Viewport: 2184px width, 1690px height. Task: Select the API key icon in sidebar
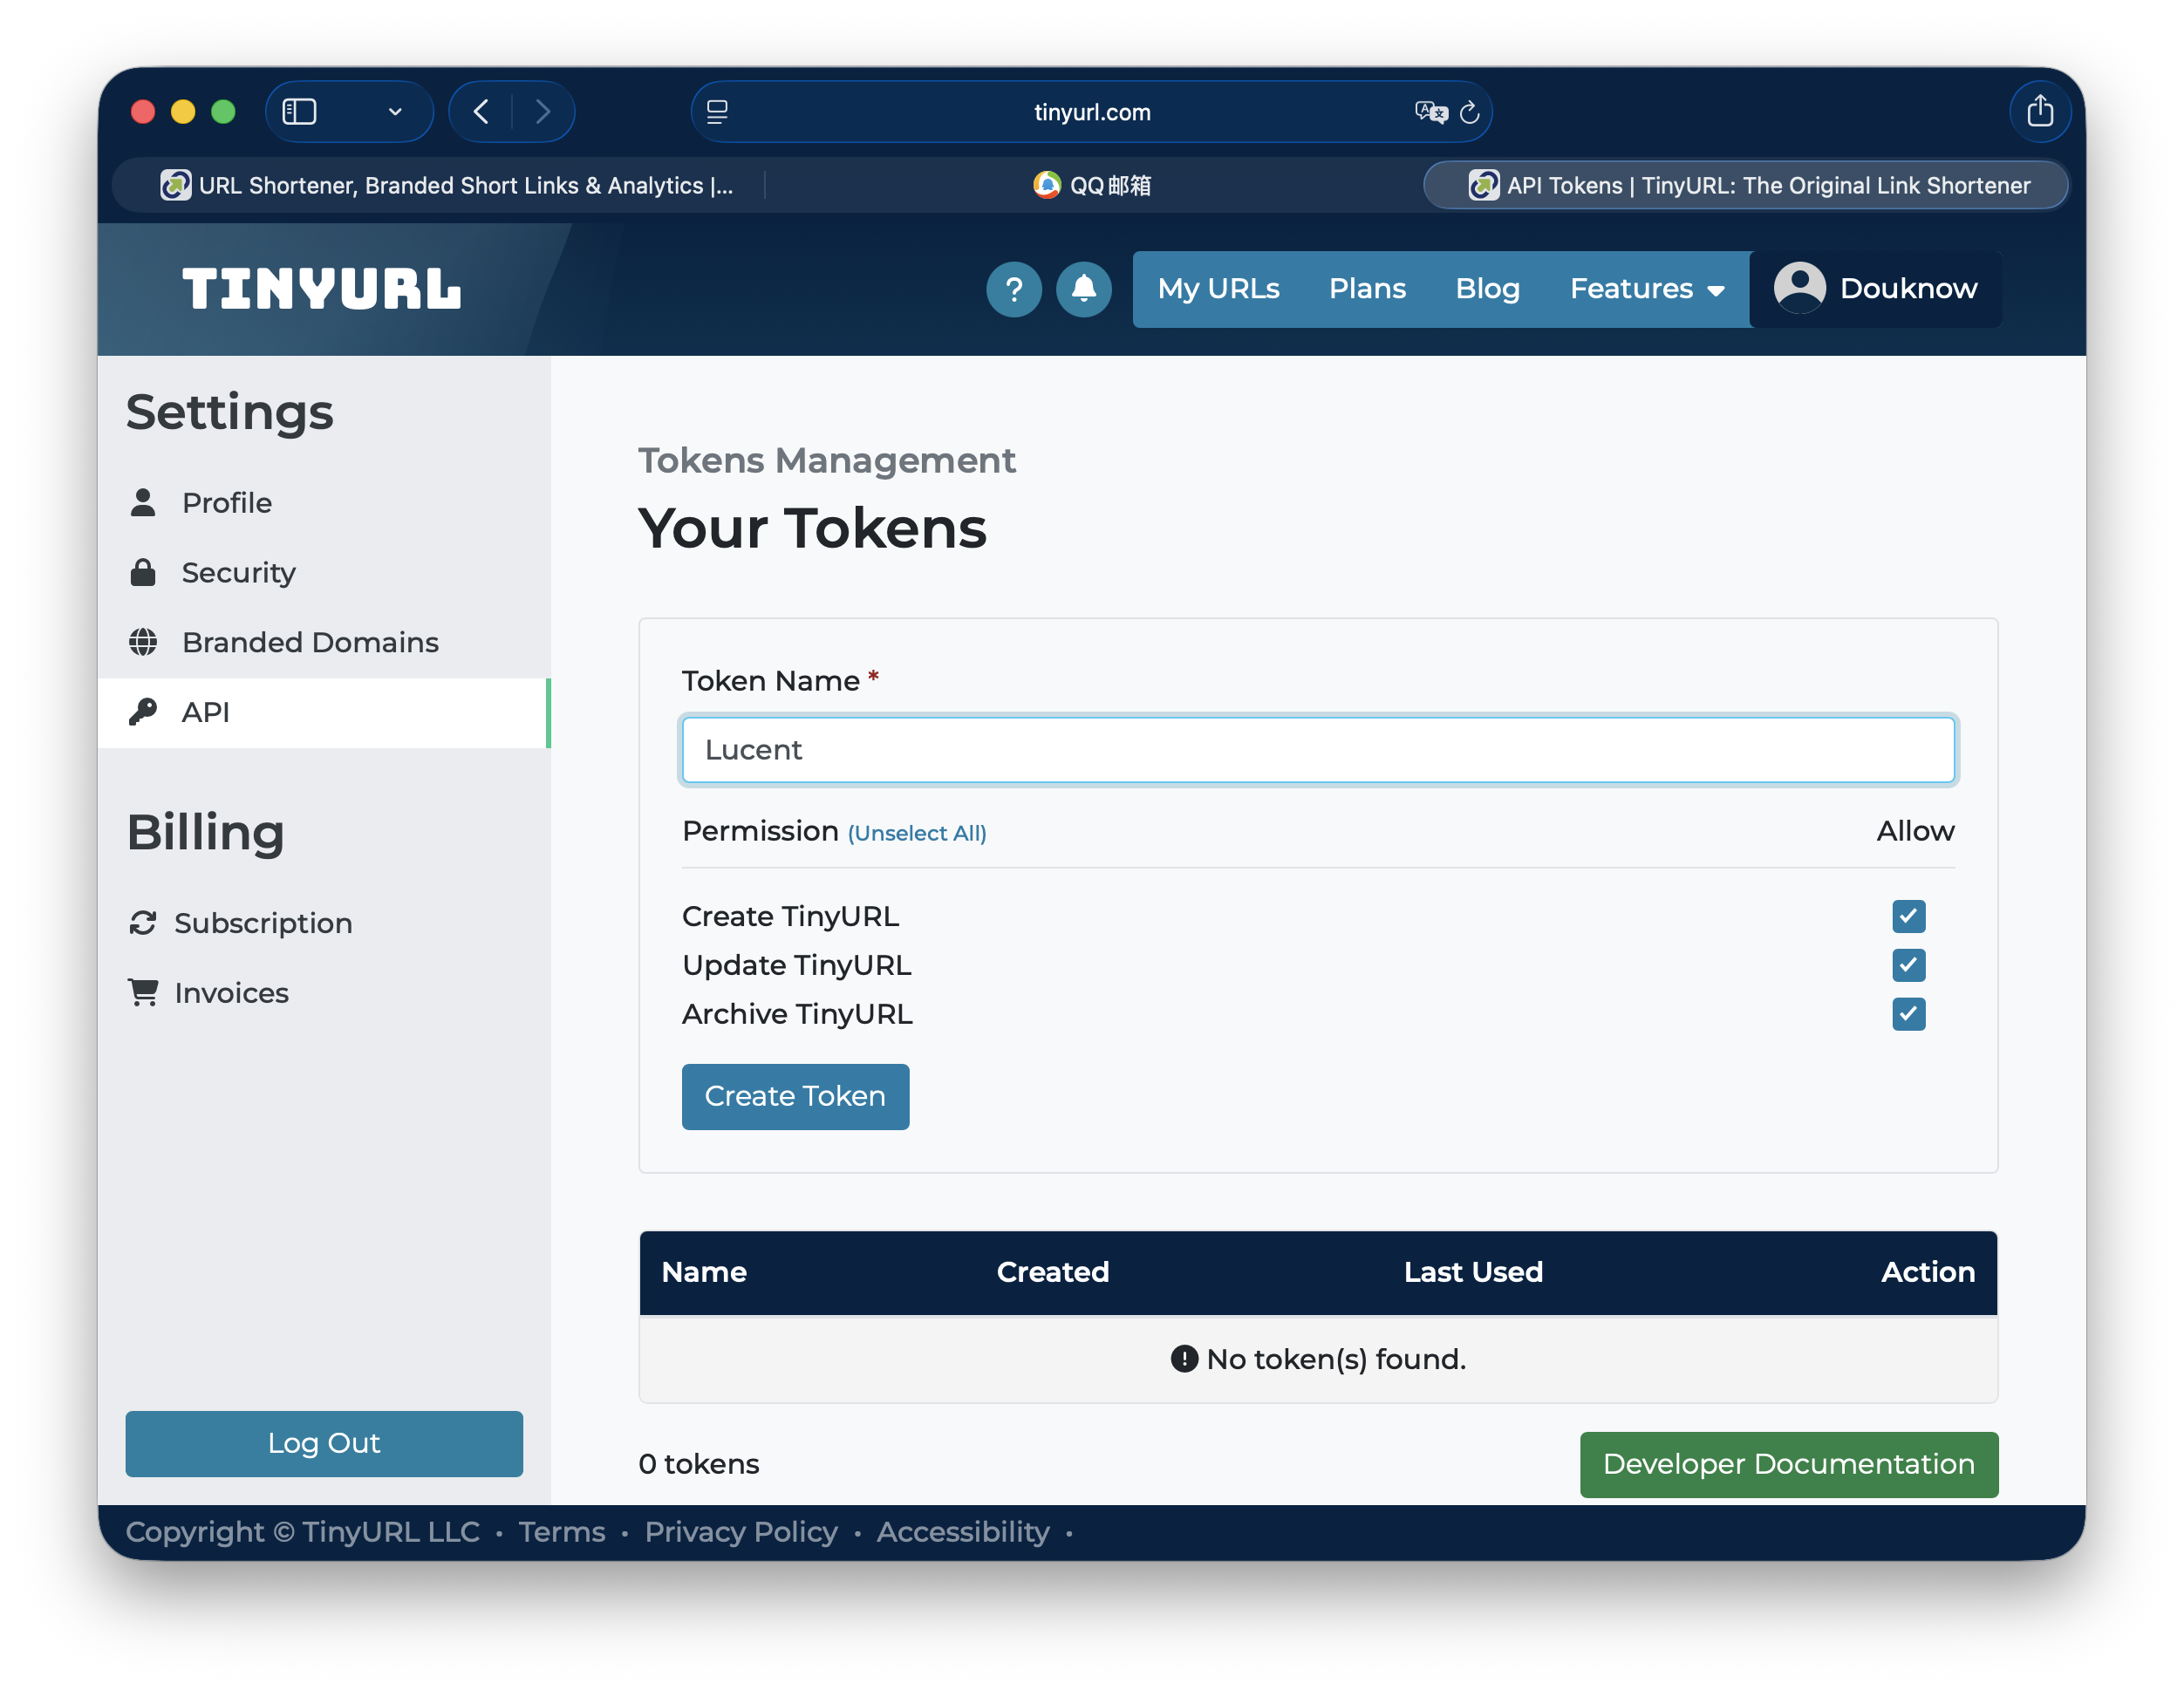pos(143,712)
